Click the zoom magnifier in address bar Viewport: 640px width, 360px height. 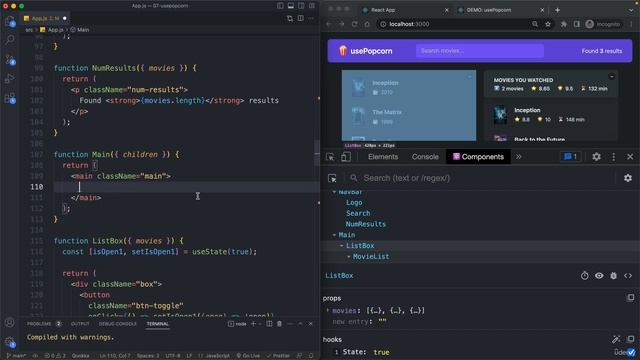click(x=535, y=24)
